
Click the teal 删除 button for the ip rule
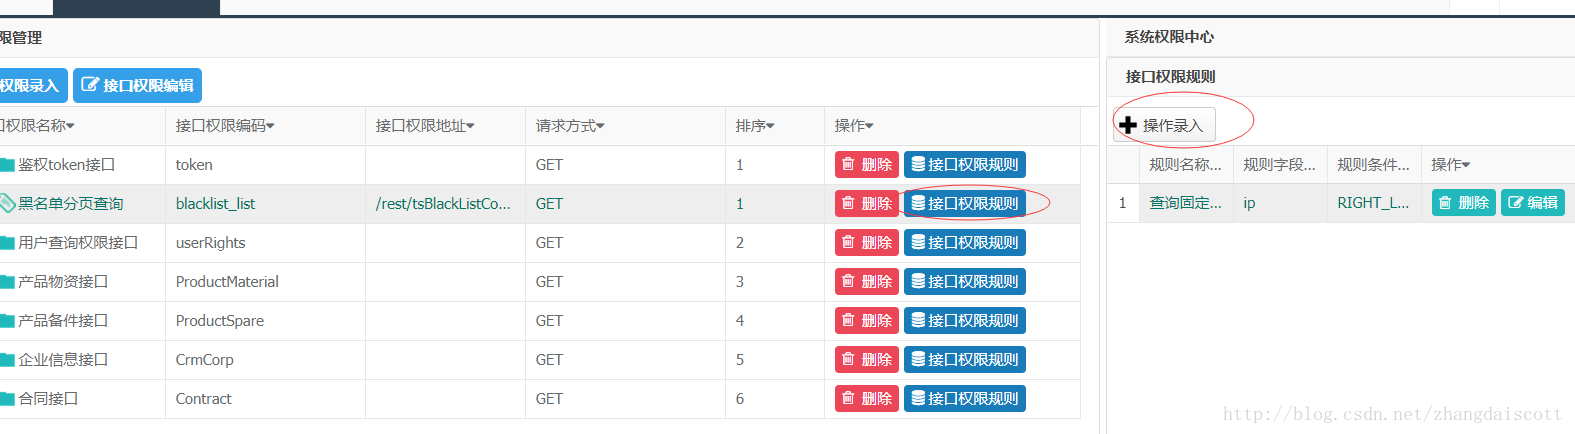coord(1464,202)
